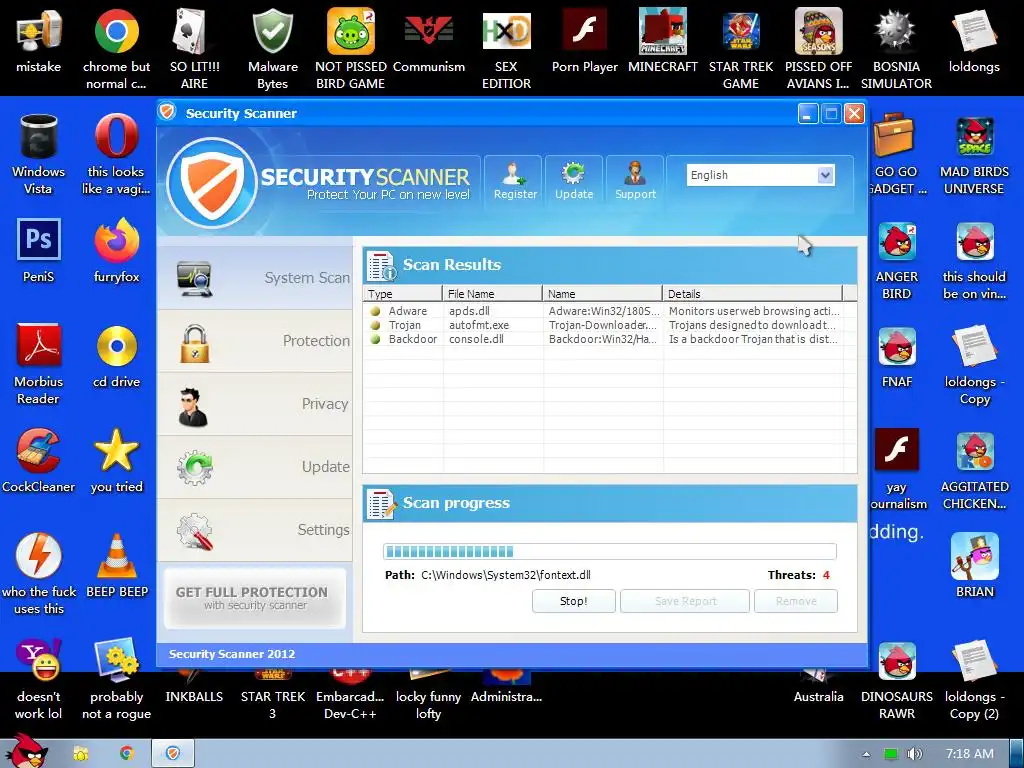Launch the MINECRAFT desktop icon
This screenshot has width=1024, height=768.
[x=662, y=40]
